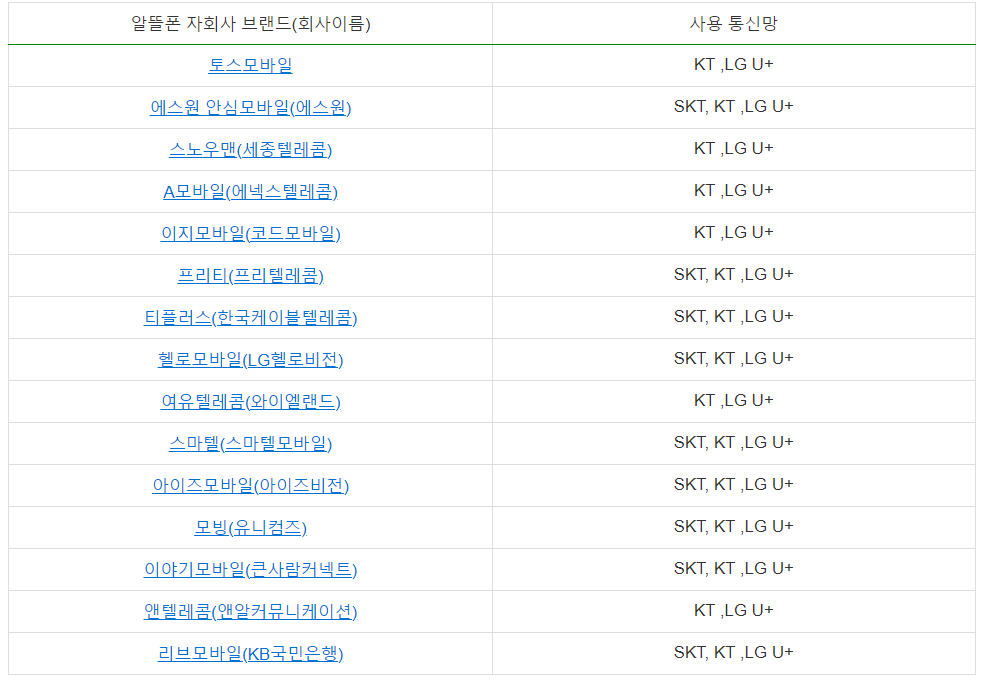Open the 토스모바일 link
The image size is (988, 681).
[x=250, y=65]
